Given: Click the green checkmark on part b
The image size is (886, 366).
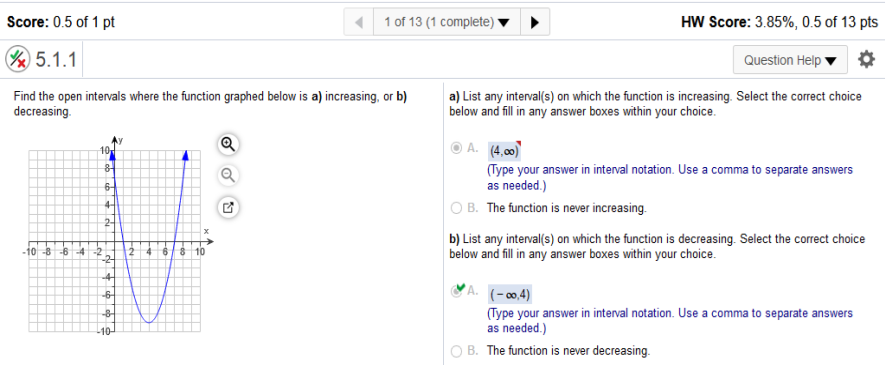Looking at the screenshot, I should 460,289.
